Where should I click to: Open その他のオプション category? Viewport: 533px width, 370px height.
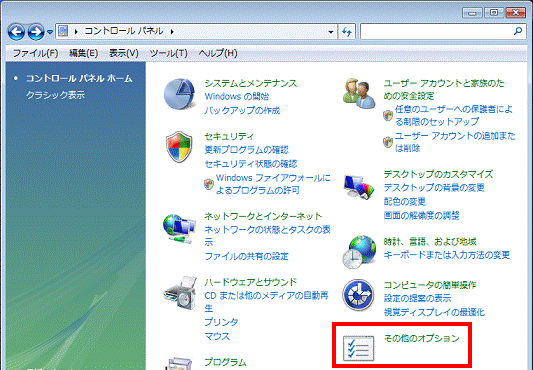point(422,338)
